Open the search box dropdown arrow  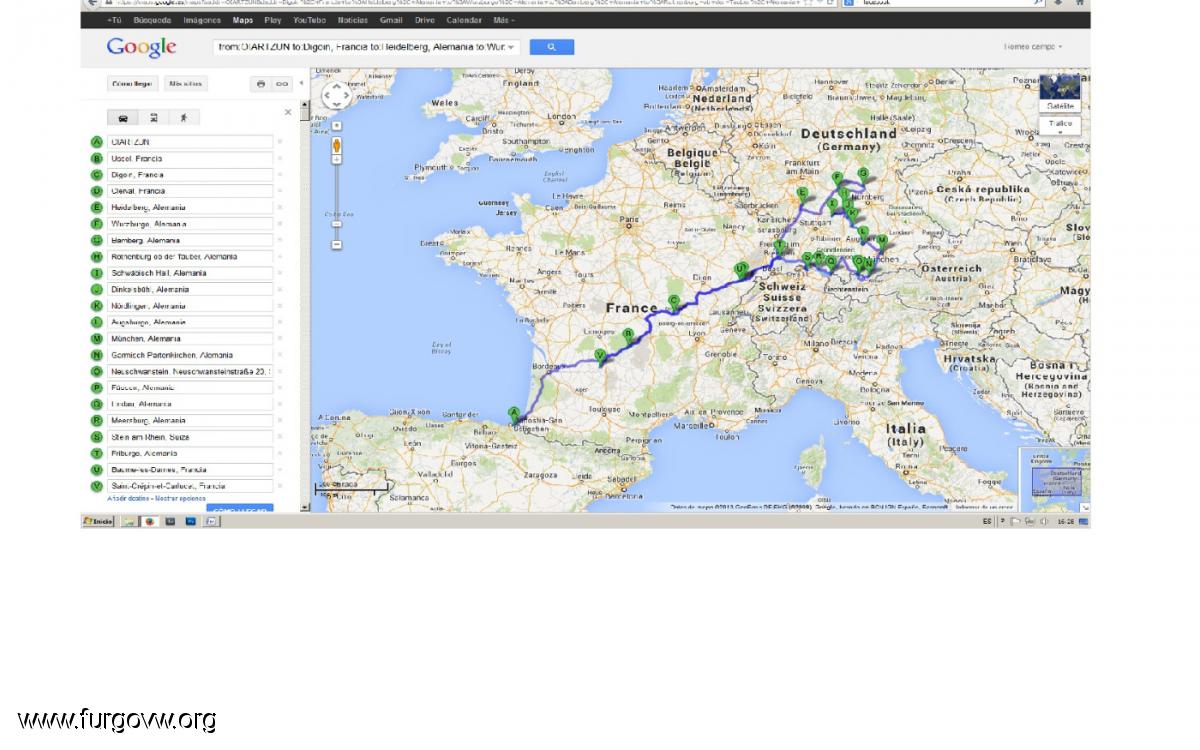coord(512,47)
